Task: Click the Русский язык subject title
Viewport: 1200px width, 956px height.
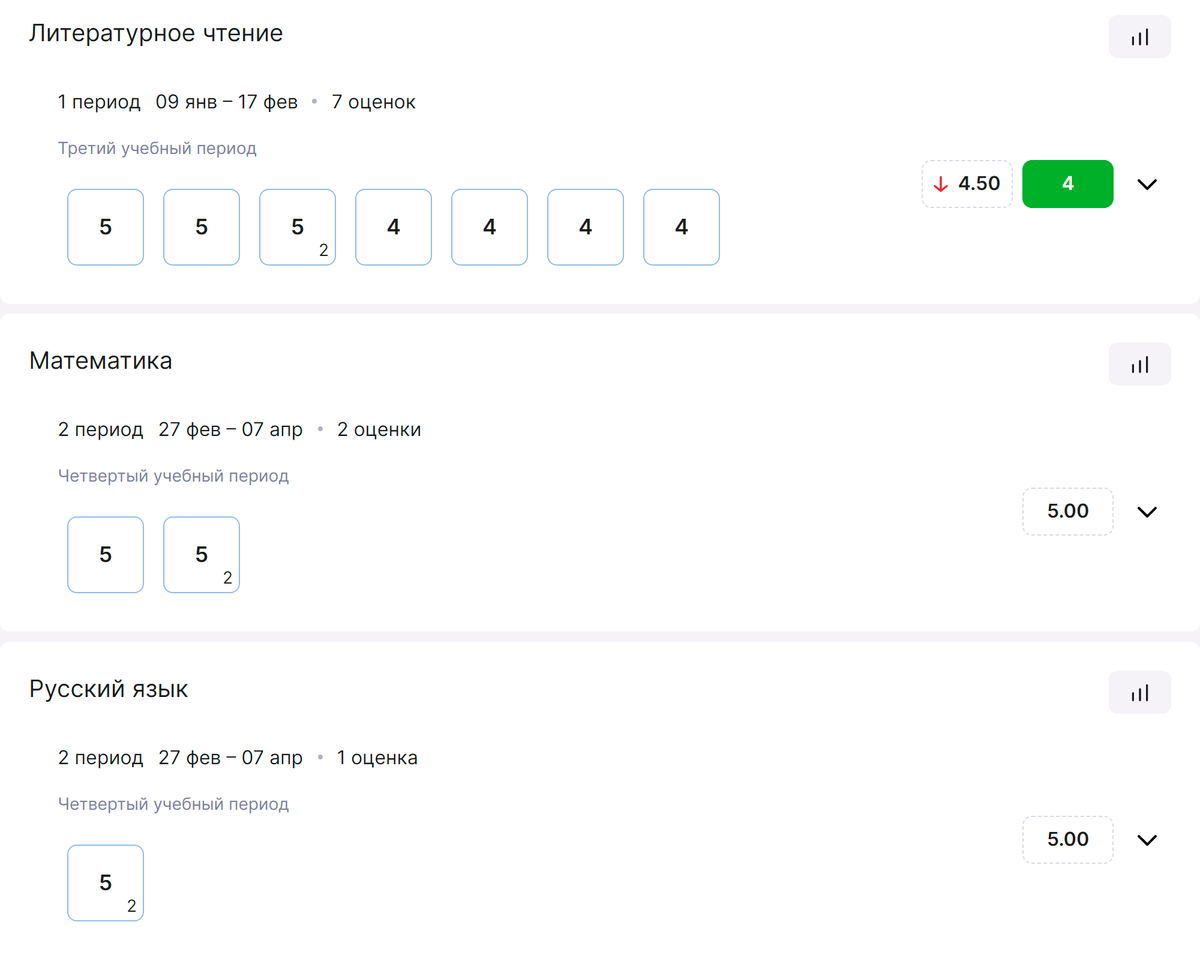Action: click(x=109, y=689)
